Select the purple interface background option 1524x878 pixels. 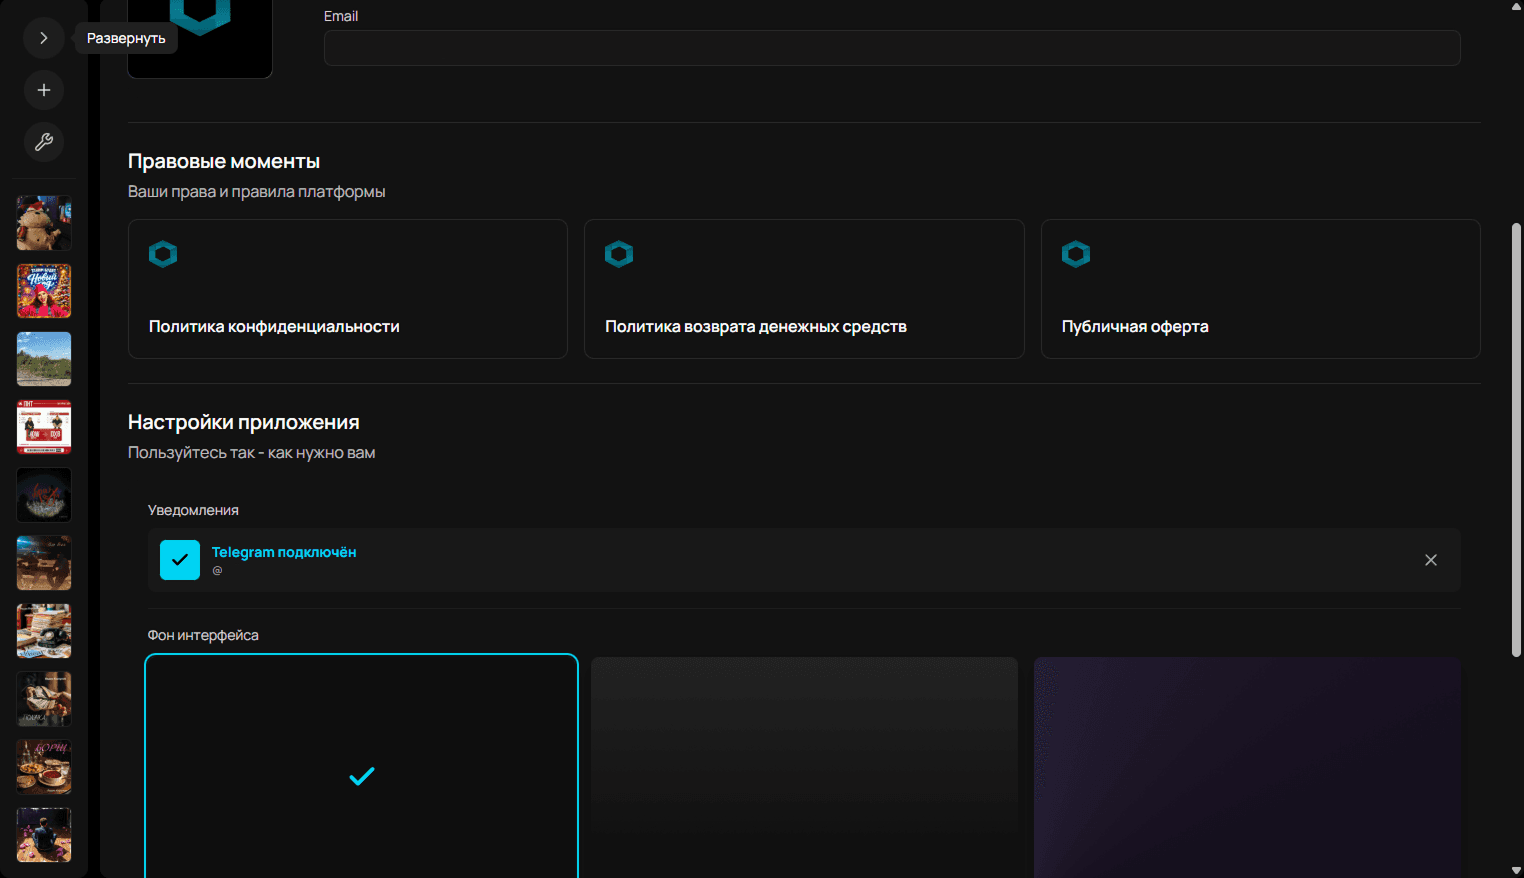1246,766
